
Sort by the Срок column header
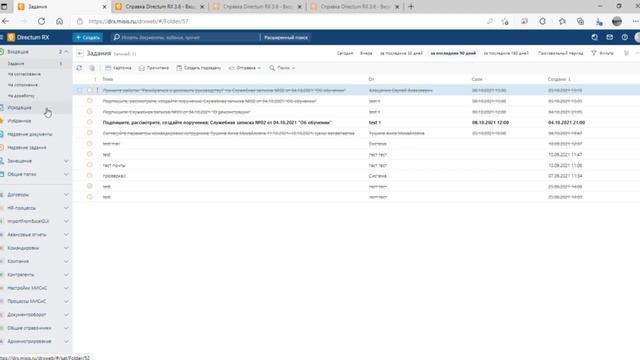pos(477,79)
